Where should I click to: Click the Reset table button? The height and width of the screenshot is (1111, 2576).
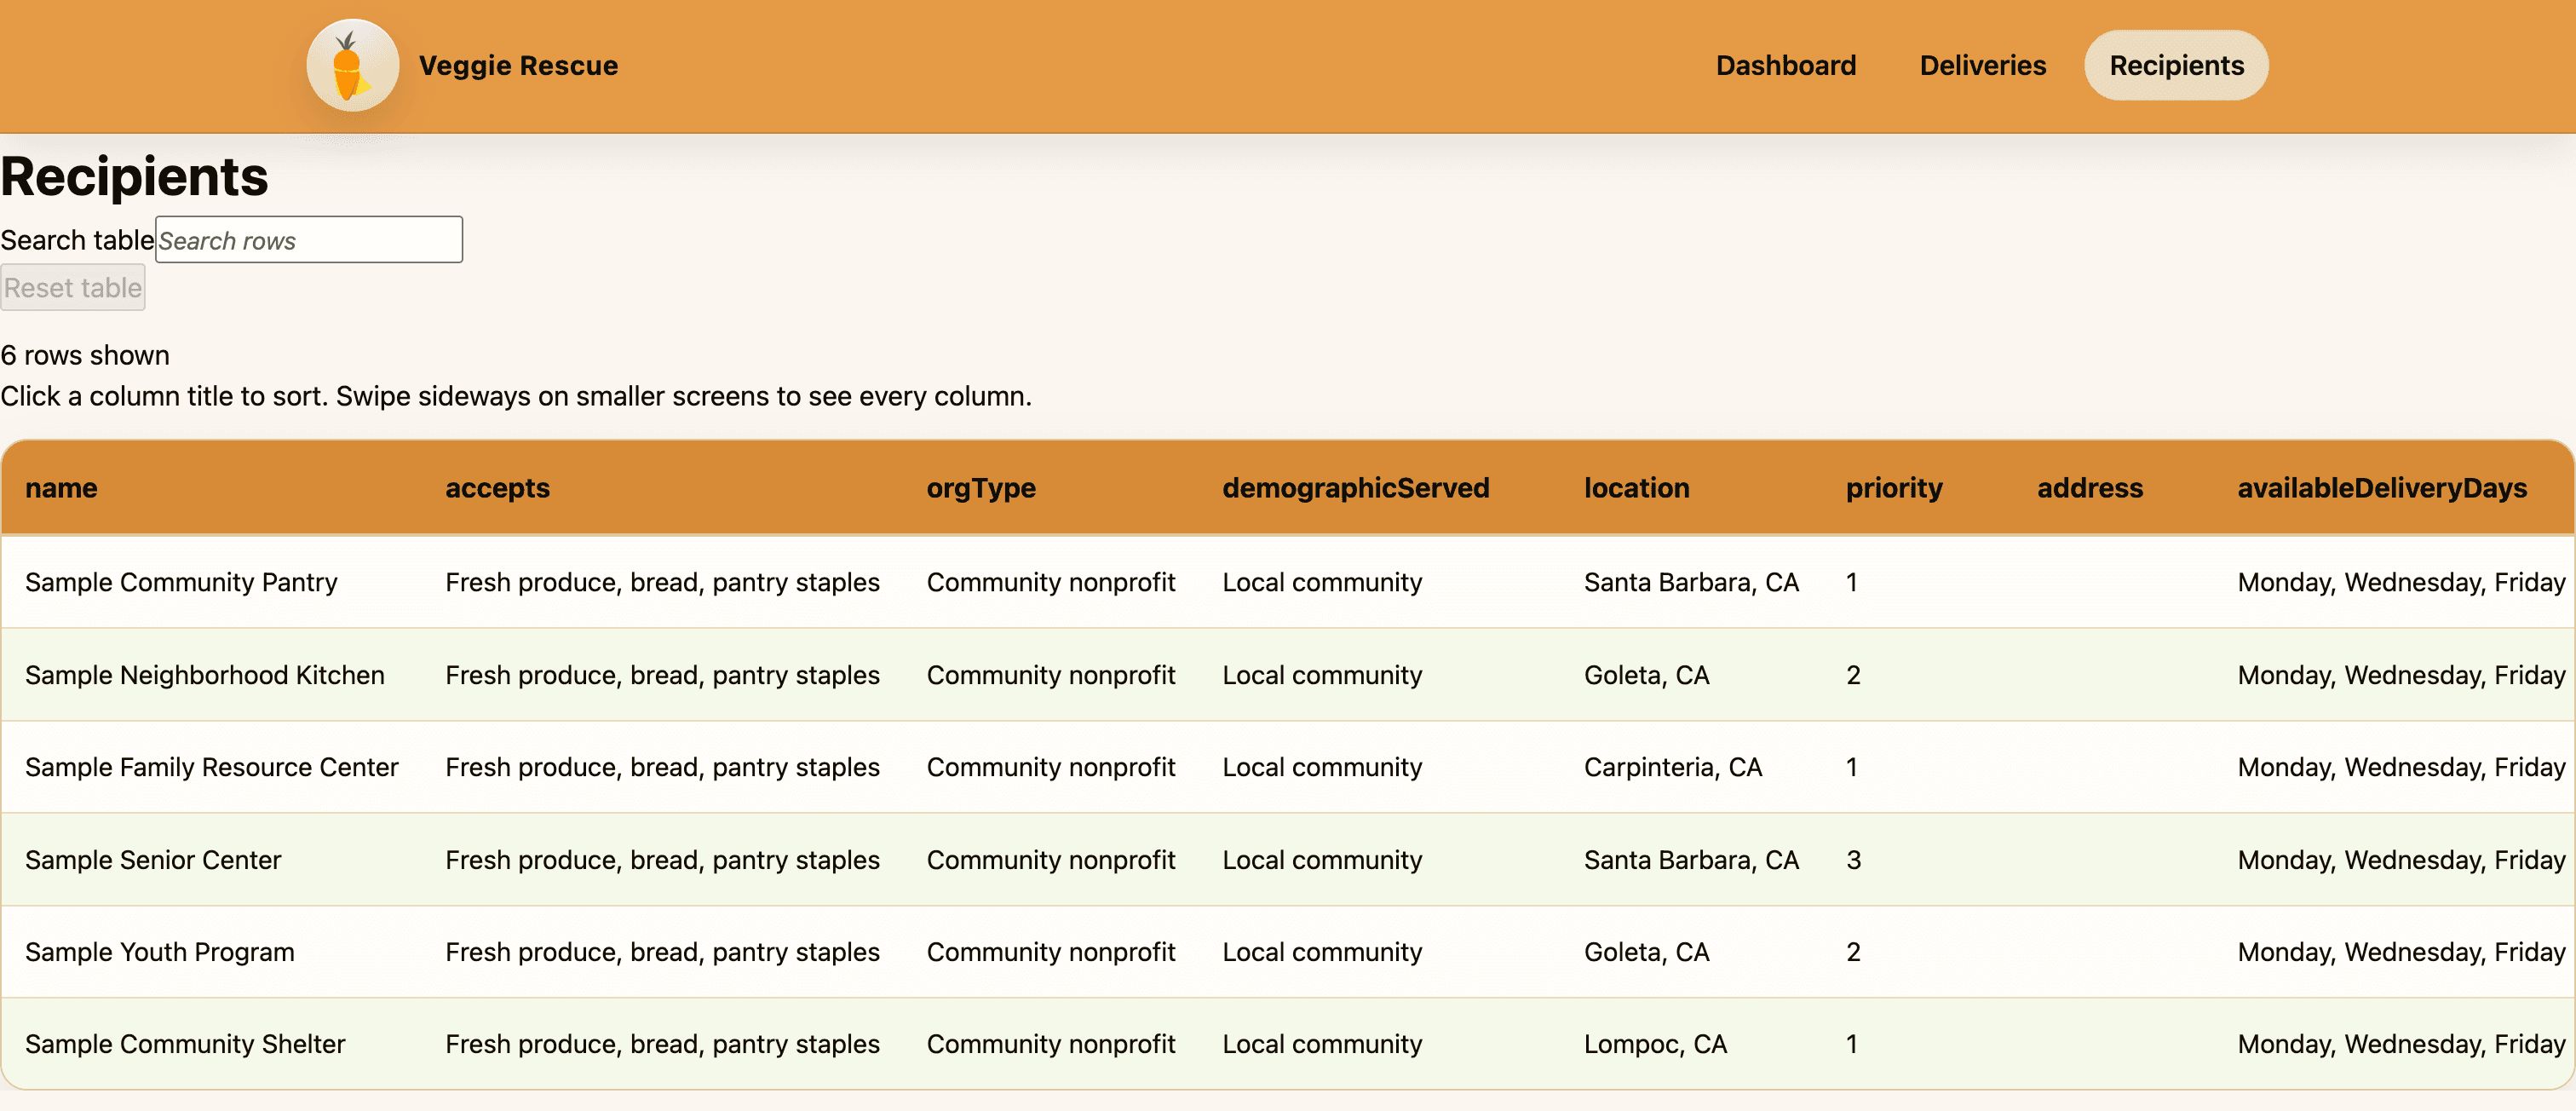(73, 288)
